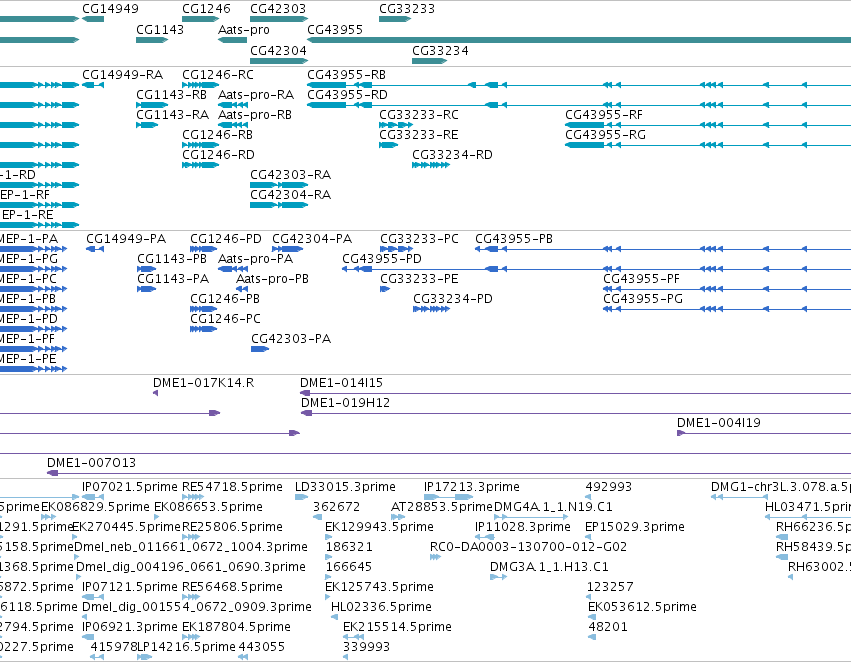Click protein CG1246-PB label
The width and height of the screenshot is (851, 662).
225,299
